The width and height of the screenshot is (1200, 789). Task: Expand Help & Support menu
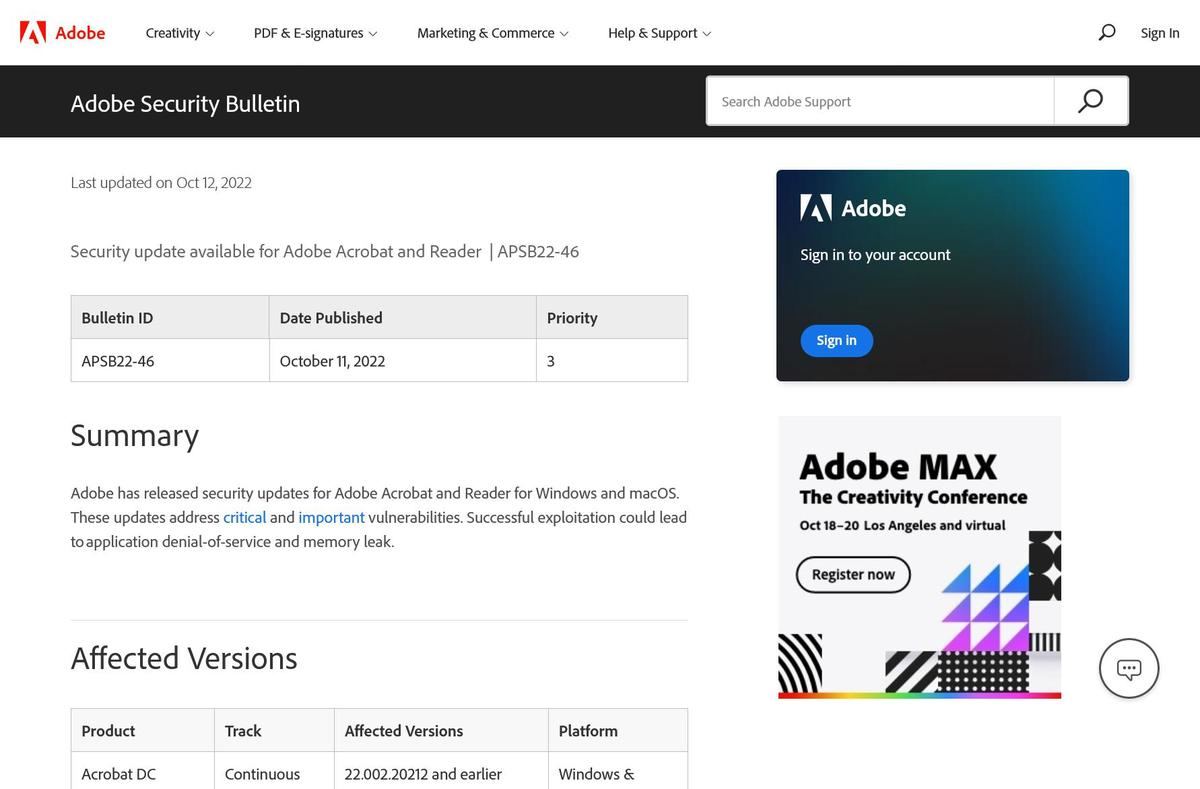point(660,33)
